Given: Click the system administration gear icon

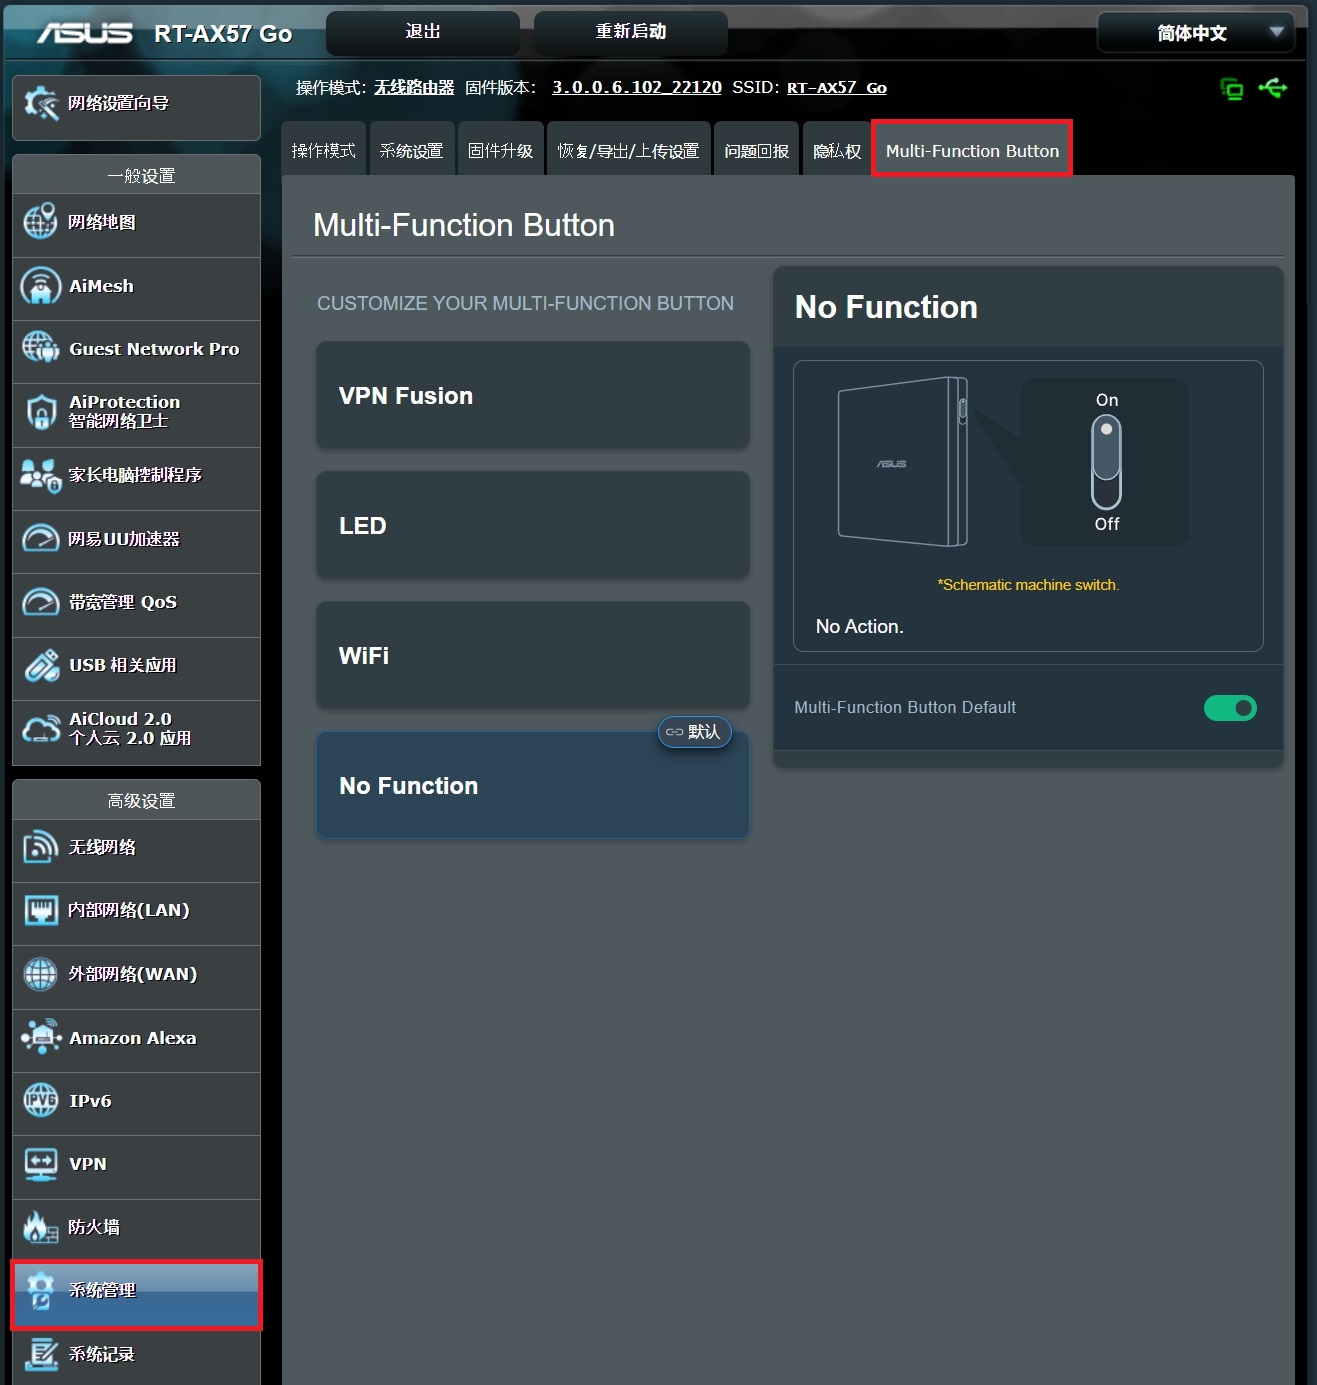Looking at the screenshot, I should [x=40, y=1290].
